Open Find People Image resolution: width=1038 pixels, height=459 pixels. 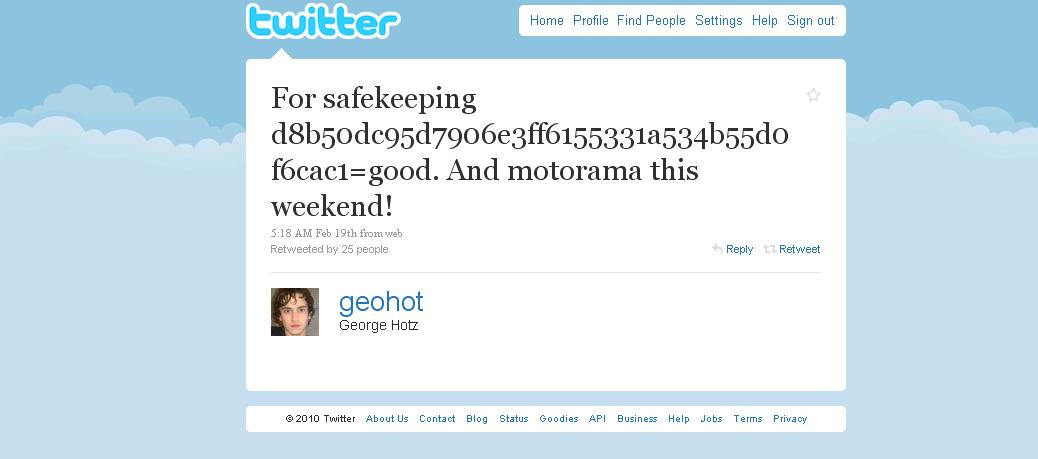click(651, 20)
